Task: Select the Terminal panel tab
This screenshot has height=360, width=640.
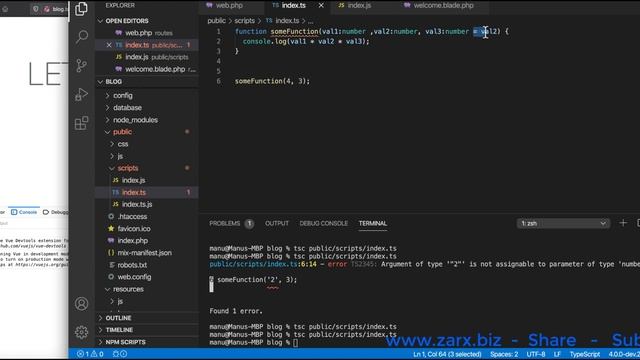Action: (373, 223)
